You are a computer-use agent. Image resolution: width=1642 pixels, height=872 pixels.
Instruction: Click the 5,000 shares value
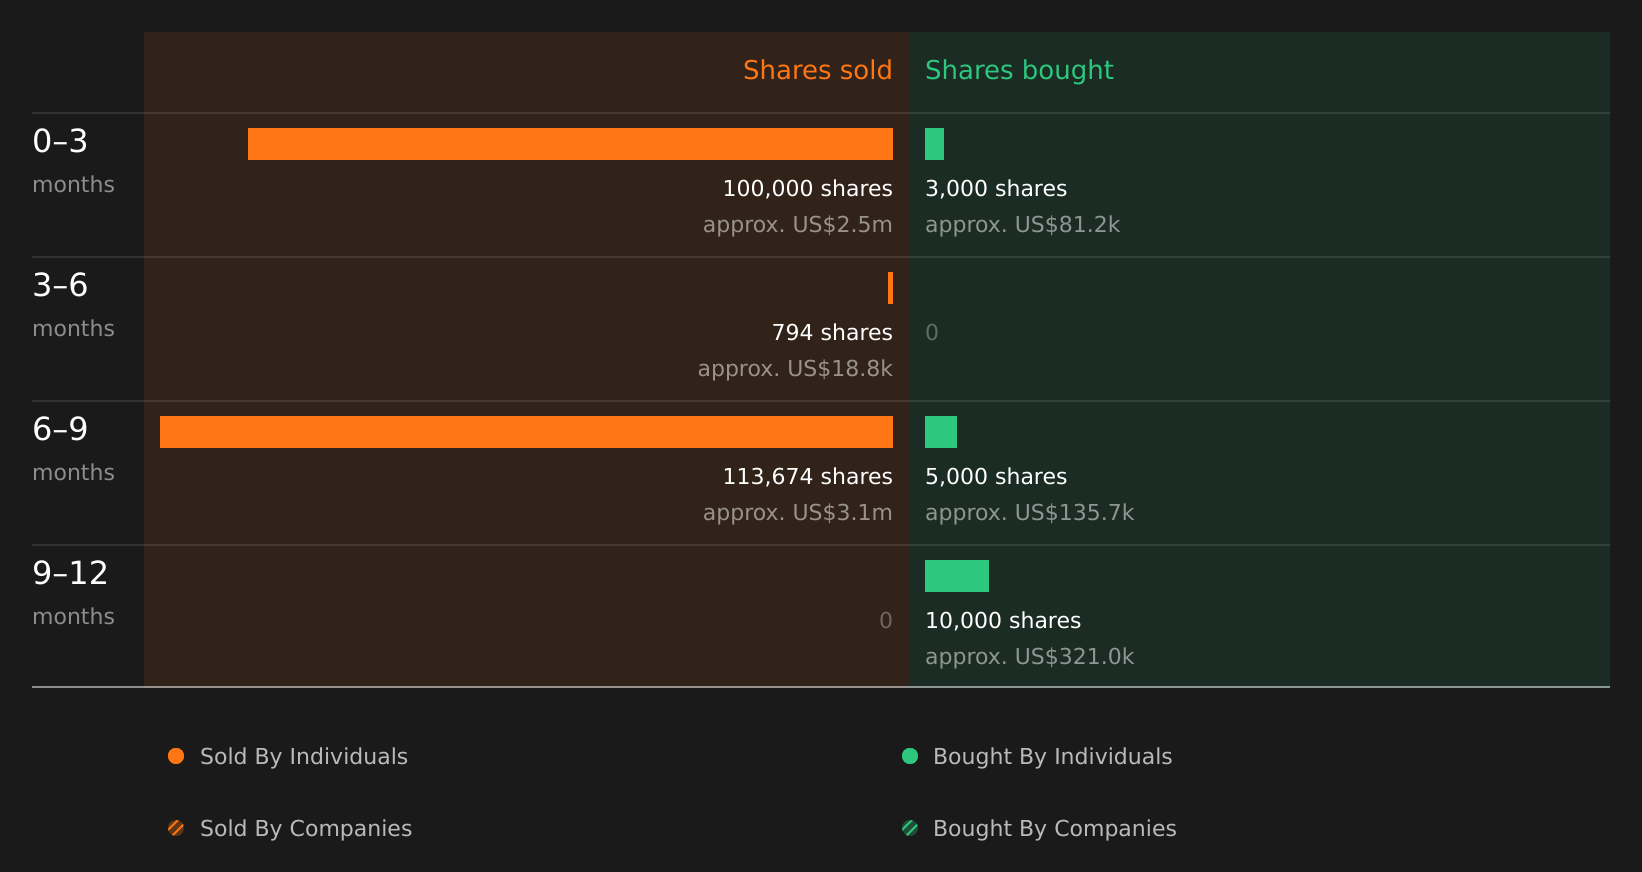[996, 477]
